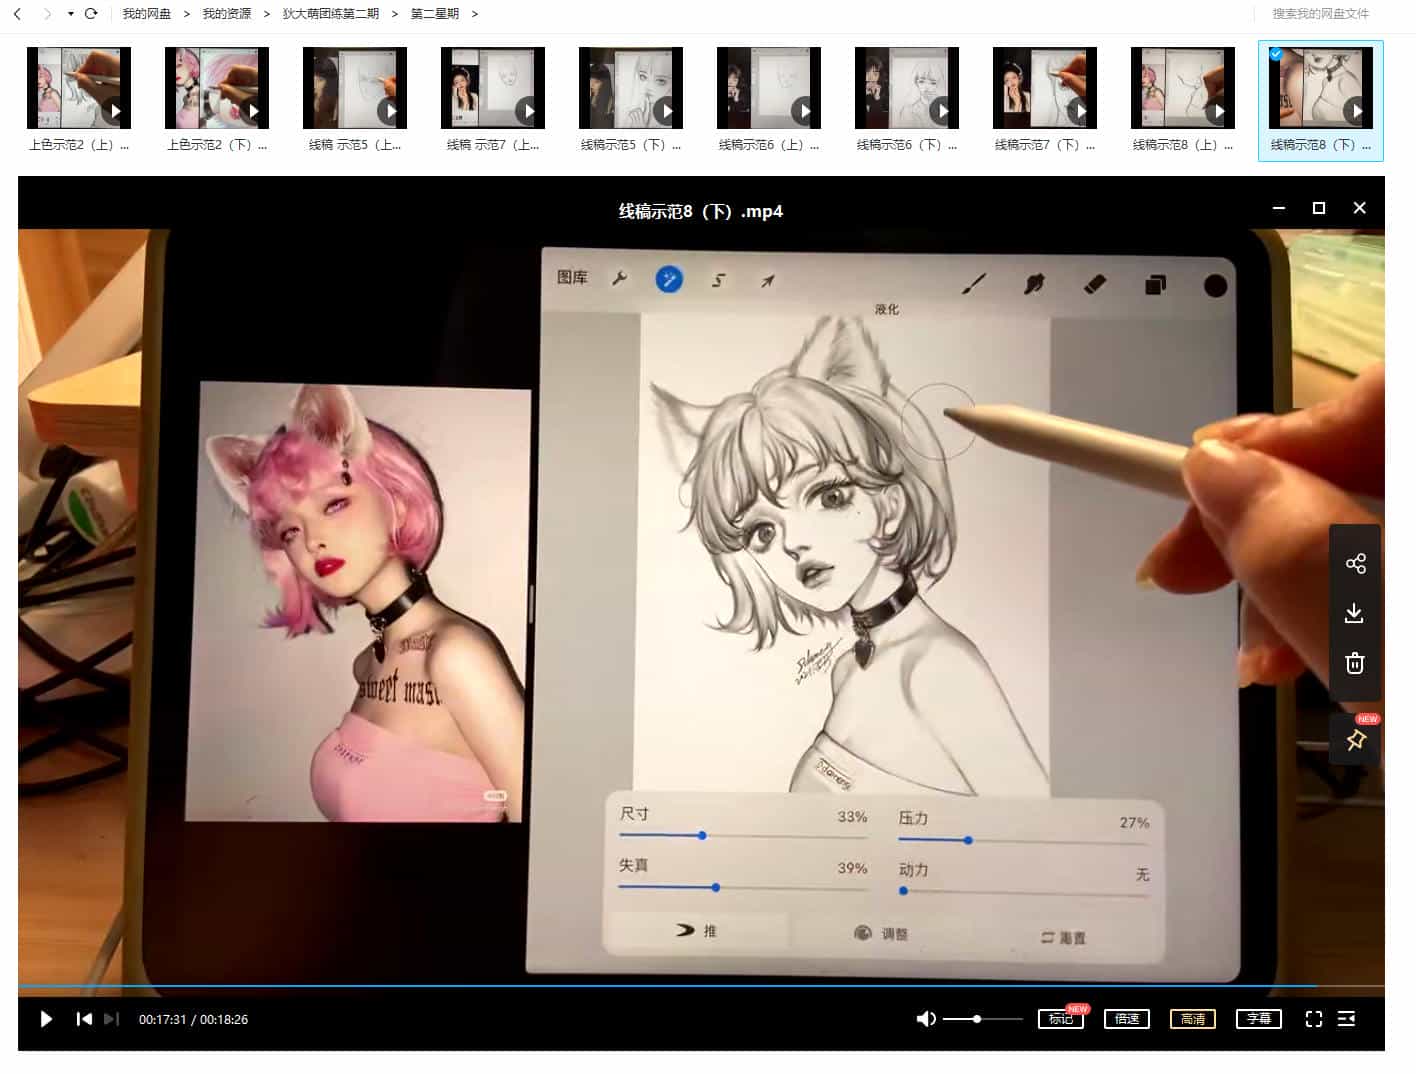This screenshot has height=1074, width=1416.
Task: Click the 图库 gallery button in Procreate
Action: [x=572, y=277]
